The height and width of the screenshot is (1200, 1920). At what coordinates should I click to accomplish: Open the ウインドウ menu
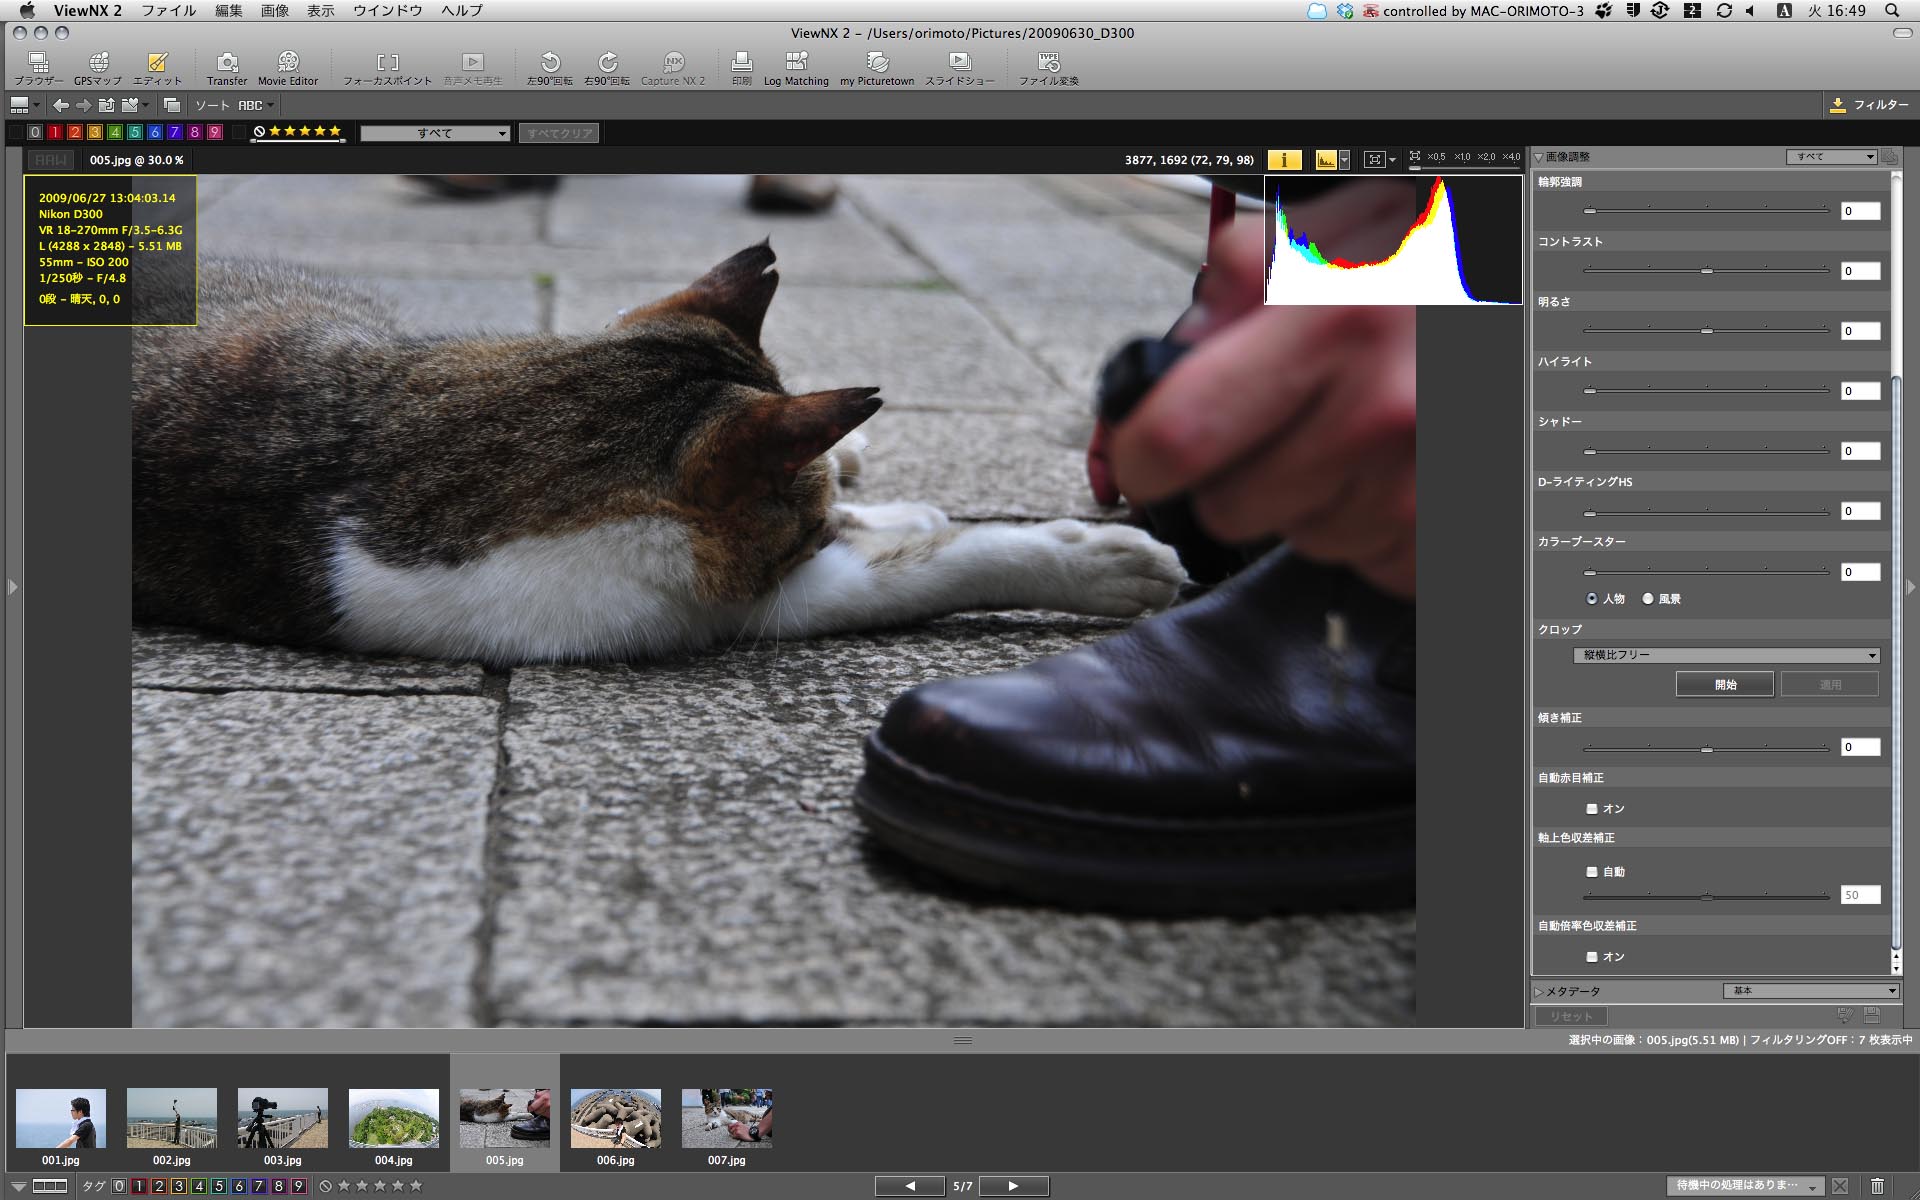tap(388, 10)
